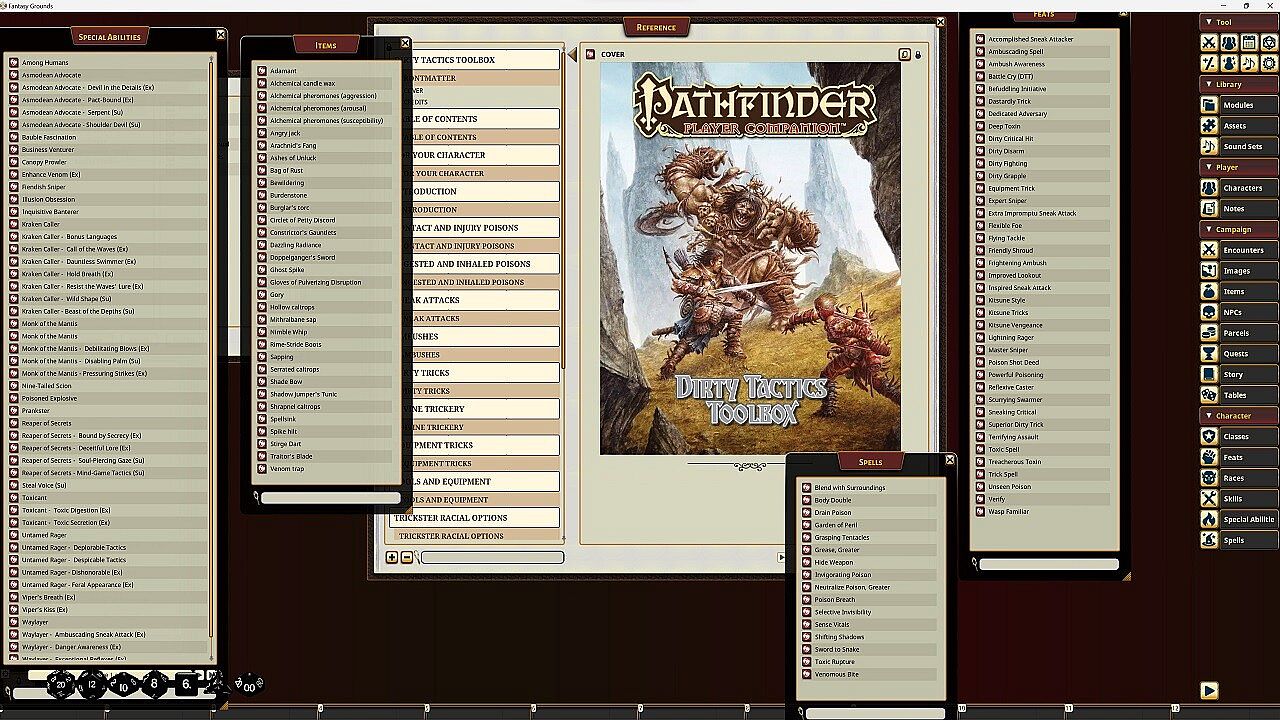Pick the d12 die at the bottom
1280x720 pixels.
click(x=93, y=685)
